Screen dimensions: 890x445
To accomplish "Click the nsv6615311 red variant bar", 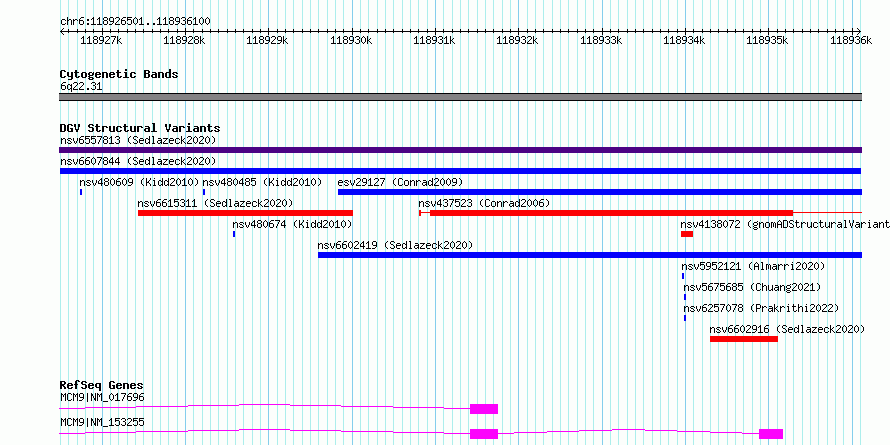I will pos(245,213).
